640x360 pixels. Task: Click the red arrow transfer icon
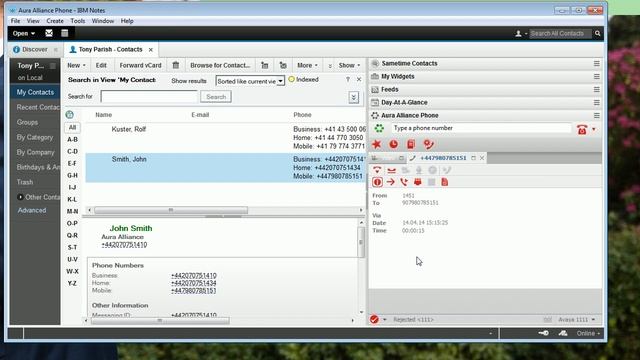point(391,182)
